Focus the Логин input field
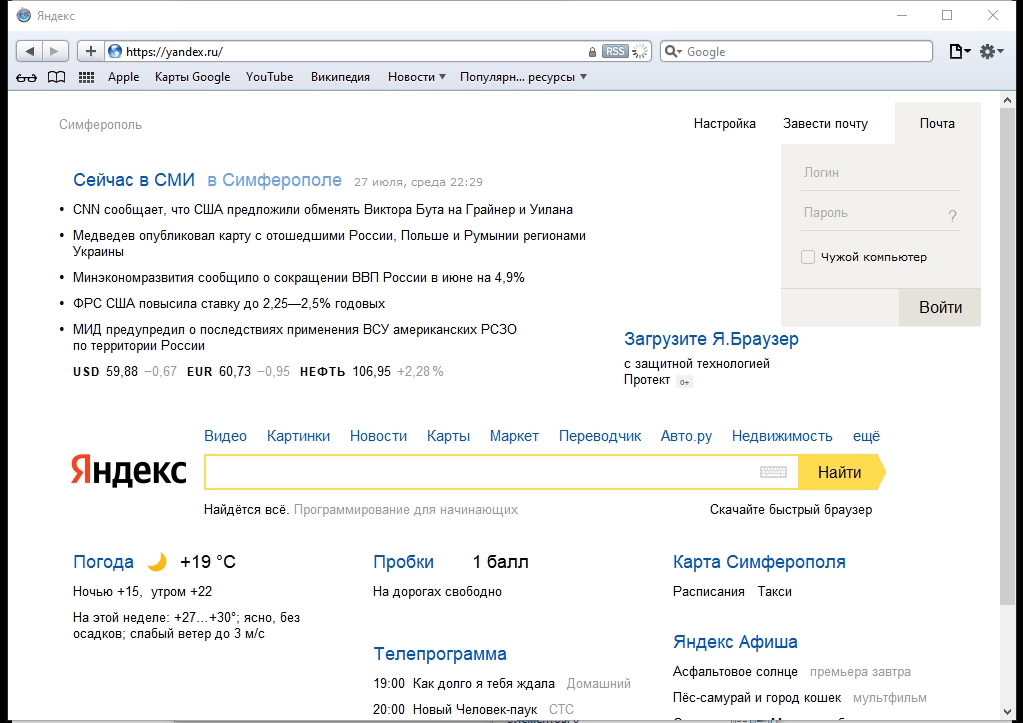The image size is (1023, 723). click(881, 173)
